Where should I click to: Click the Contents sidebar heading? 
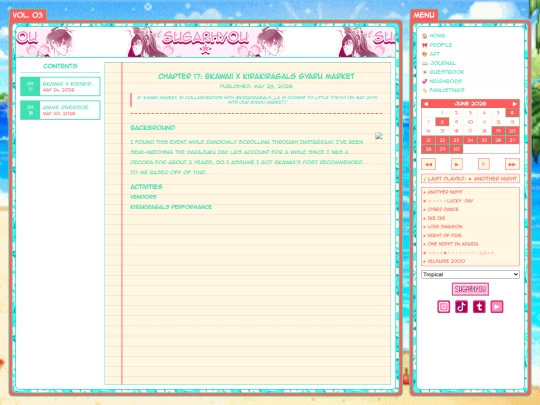click(x=60, y=66)
